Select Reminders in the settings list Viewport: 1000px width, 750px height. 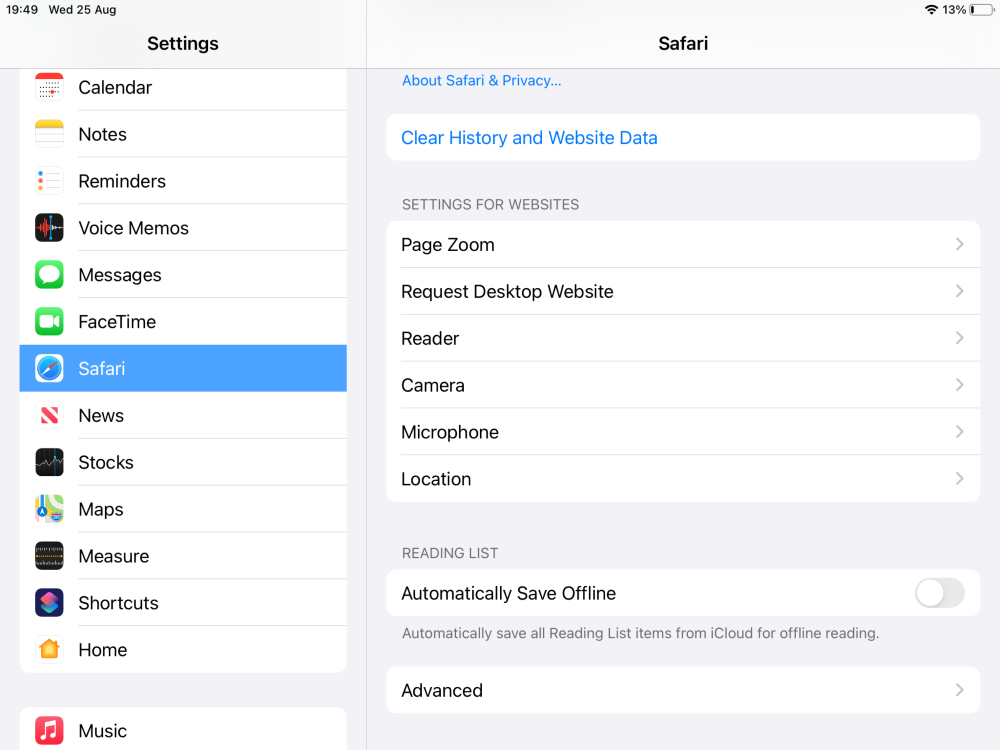122,181
